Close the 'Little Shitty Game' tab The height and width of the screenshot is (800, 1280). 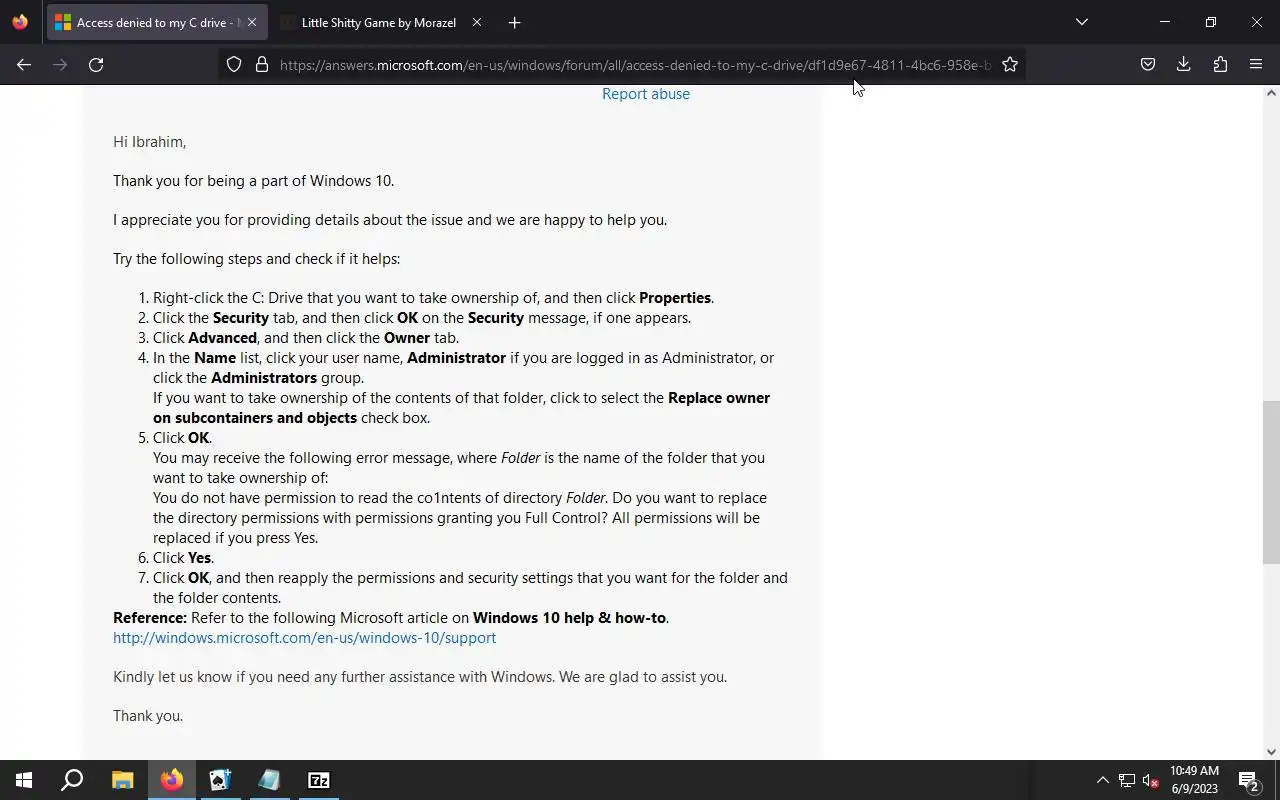click(477, 22)
